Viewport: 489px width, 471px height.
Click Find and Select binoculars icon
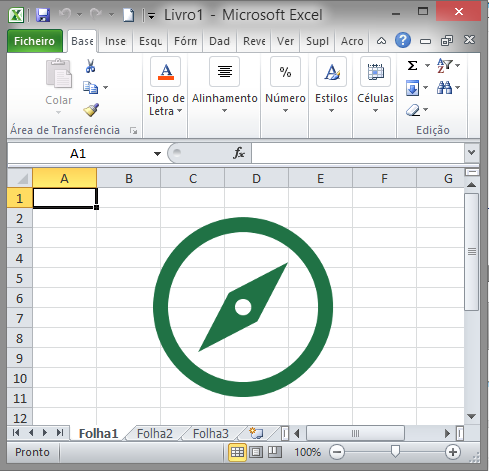pyautogui.click(x=445, y=88)
